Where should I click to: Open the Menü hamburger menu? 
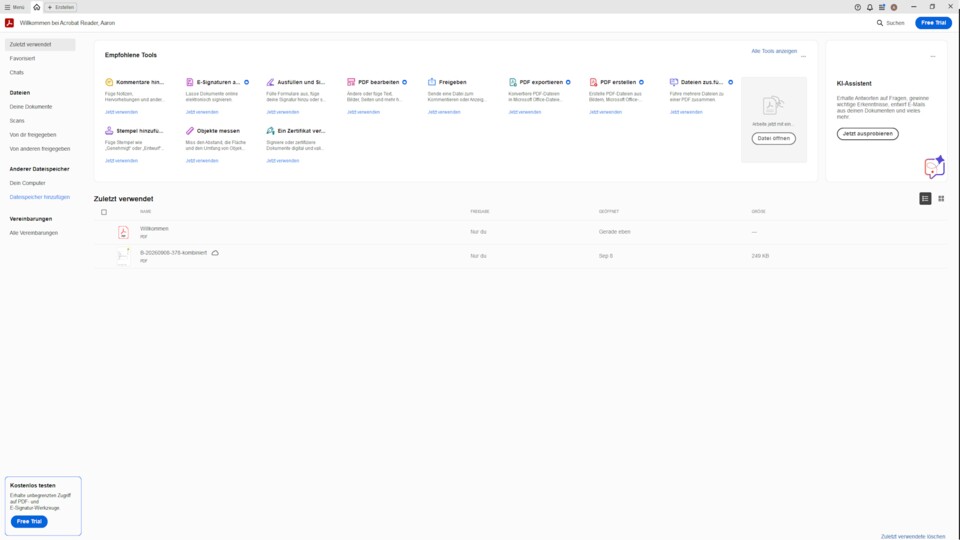point(15,7)
